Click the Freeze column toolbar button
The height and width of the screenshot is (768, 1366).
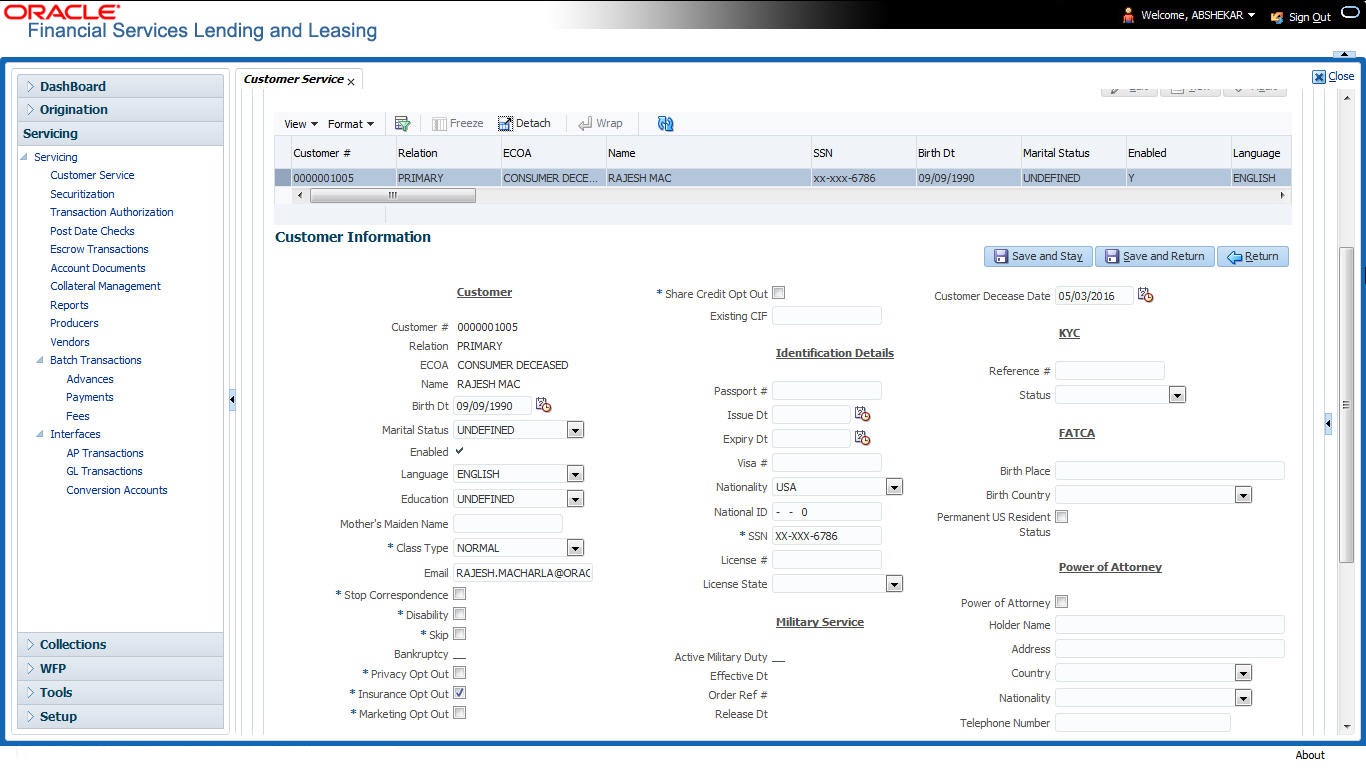(x=458, y=123)
